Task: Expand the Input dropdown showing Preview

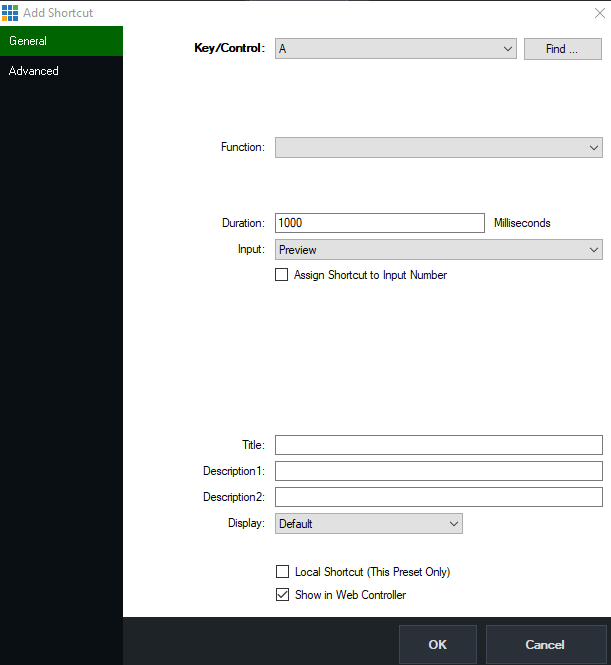Action: click(x=438, y=250)
